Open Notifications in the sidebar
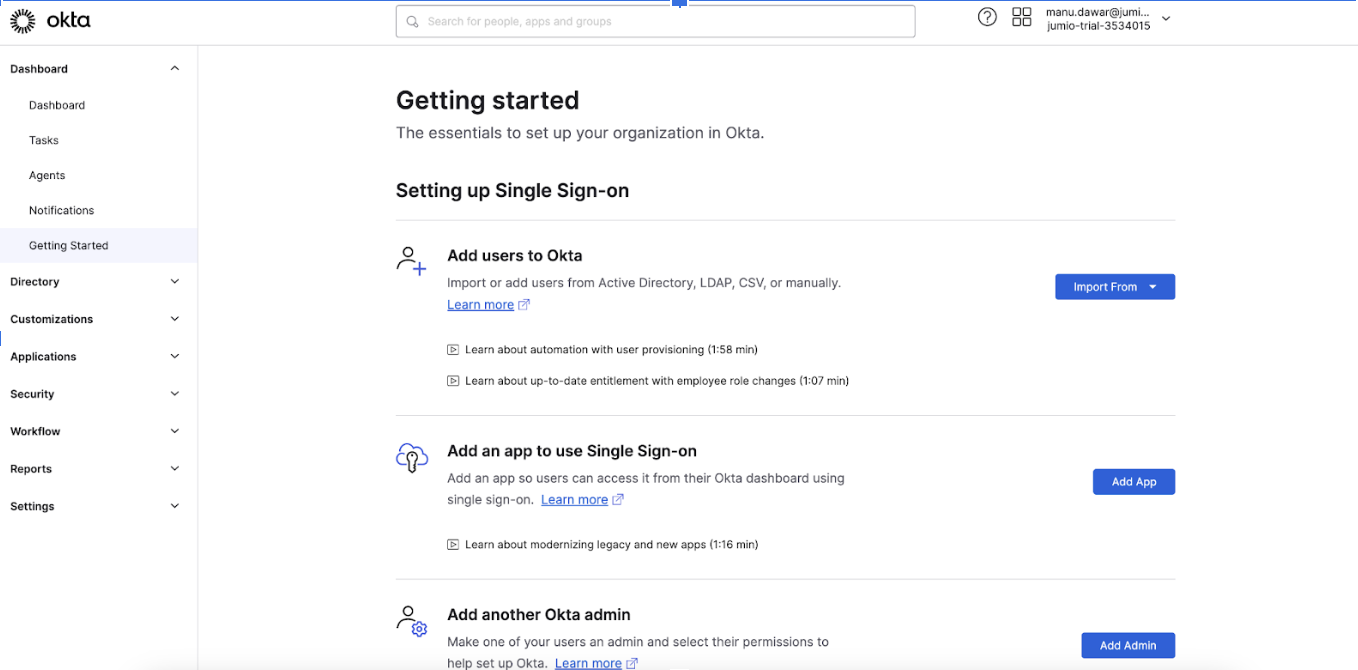This screenshot has width=1358, height=670. click(61, 210)
